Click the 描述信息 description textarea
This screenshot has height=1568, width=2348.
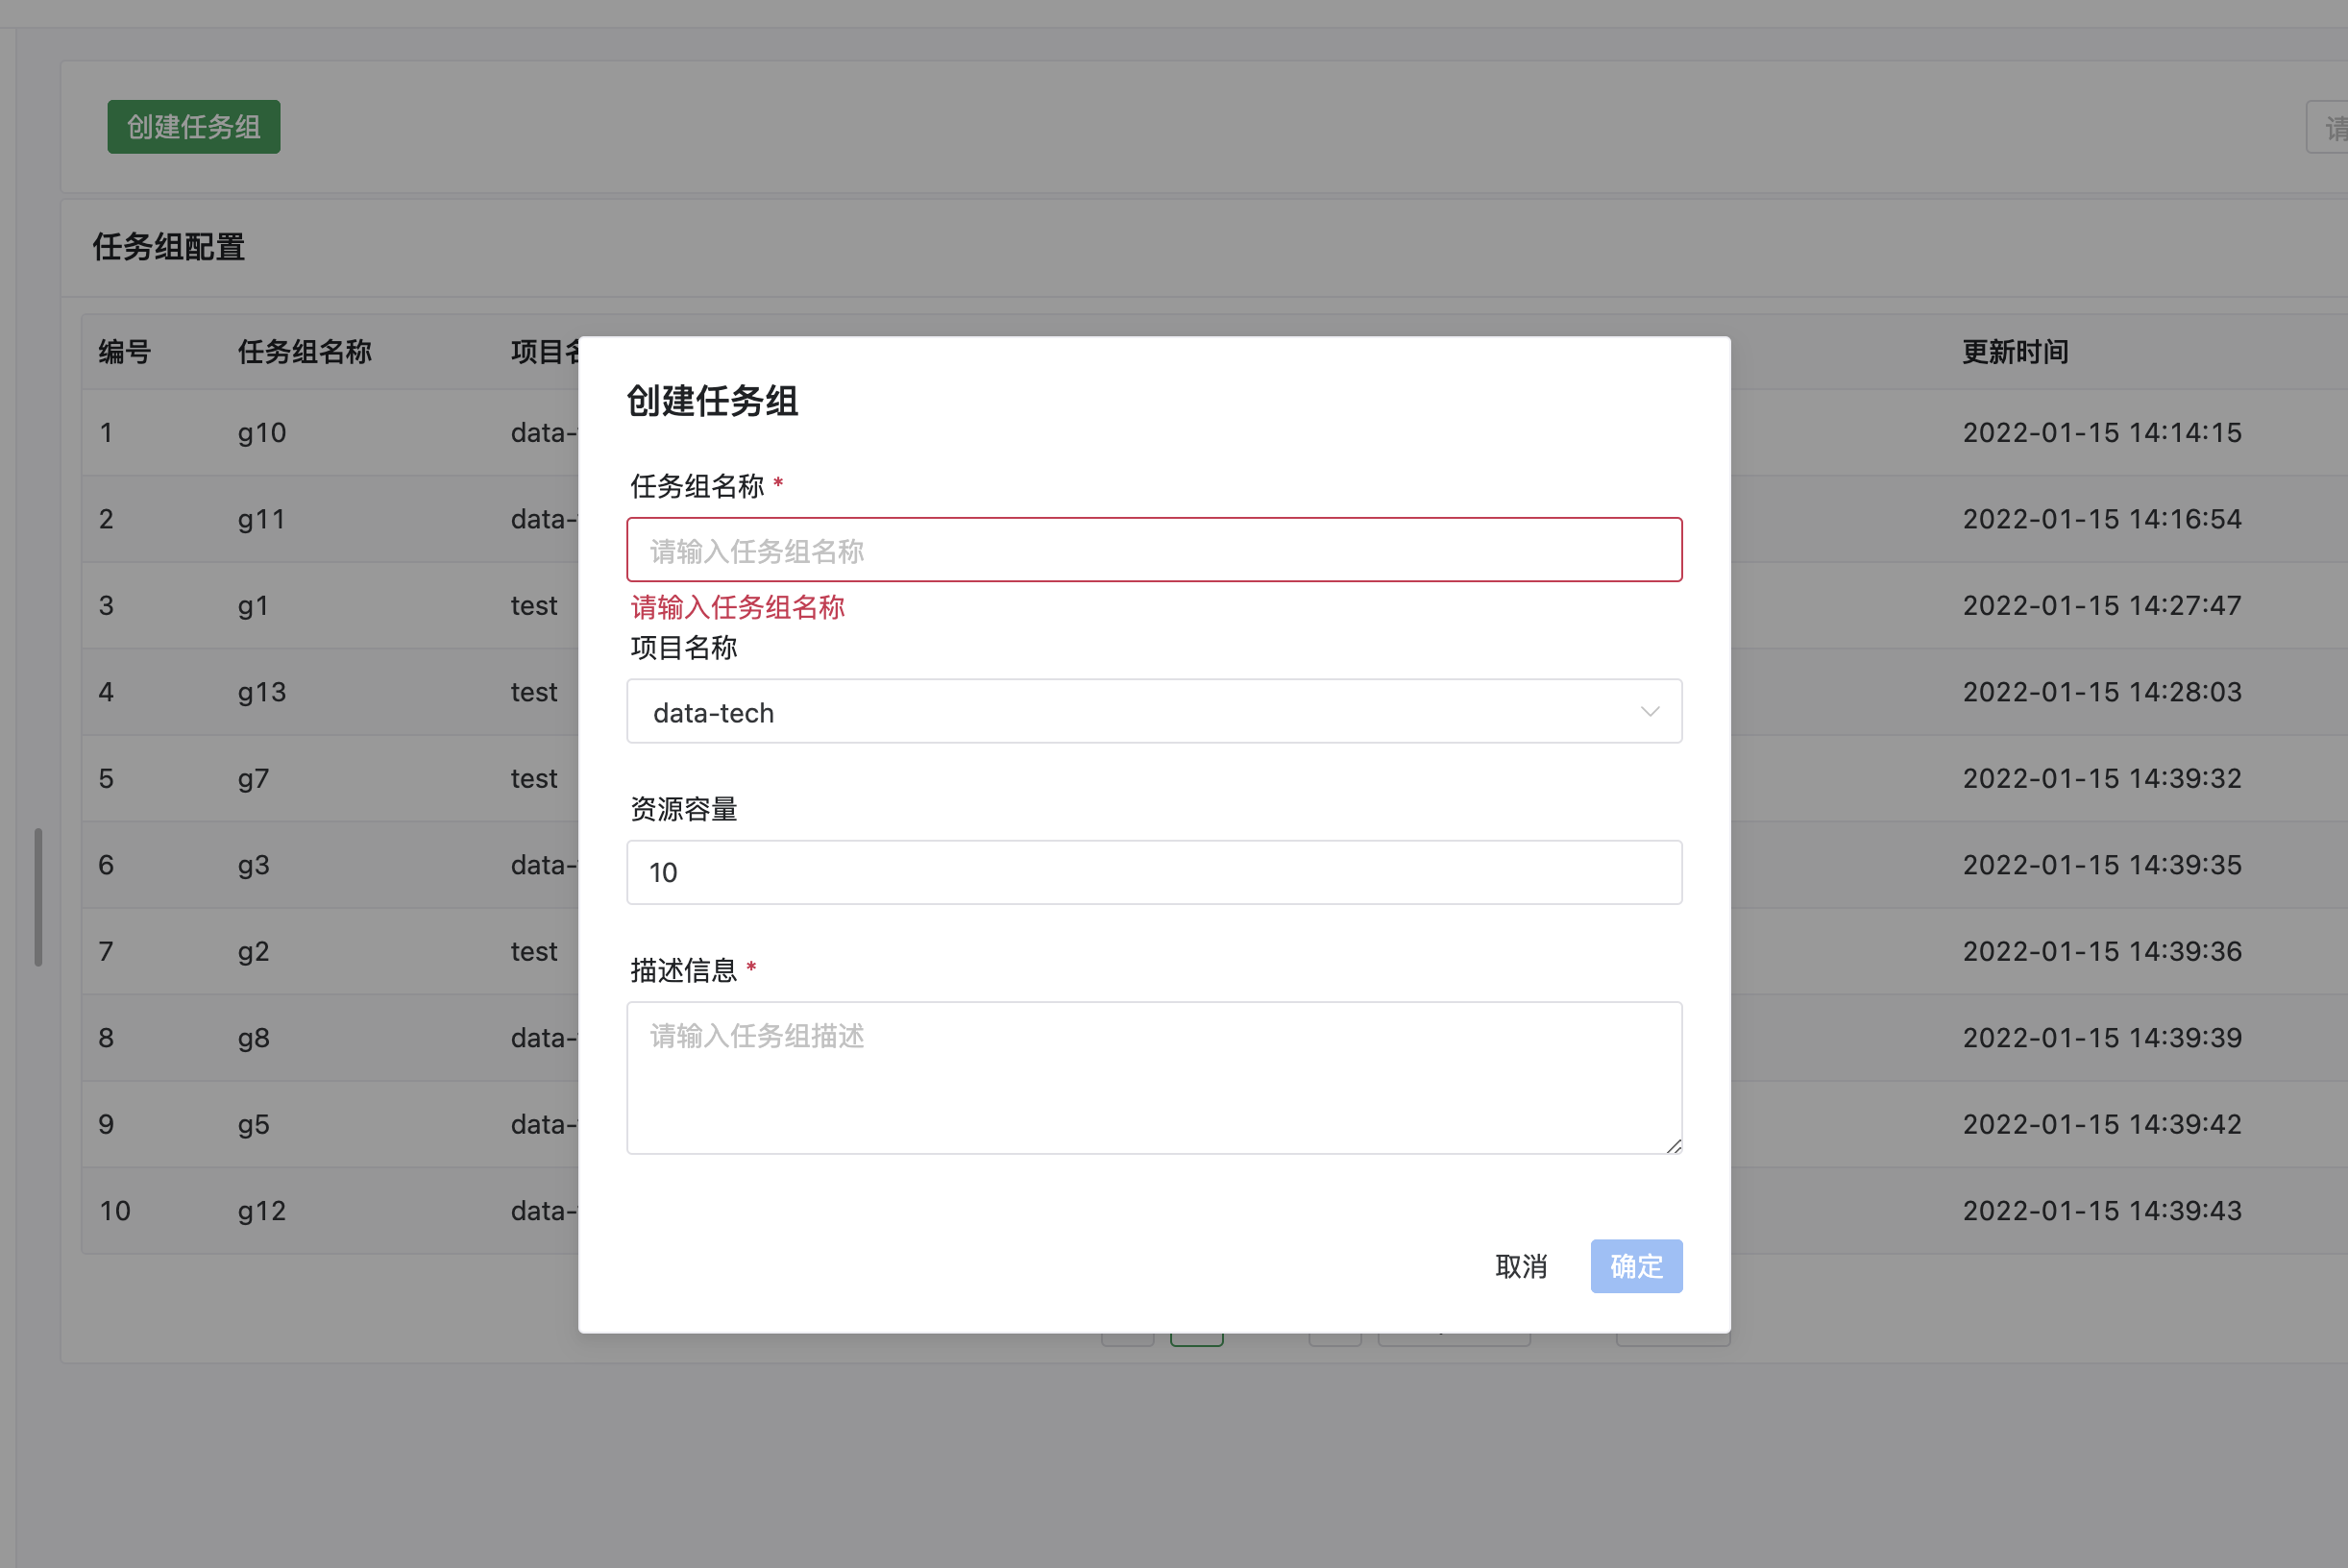(1153, 1077)
